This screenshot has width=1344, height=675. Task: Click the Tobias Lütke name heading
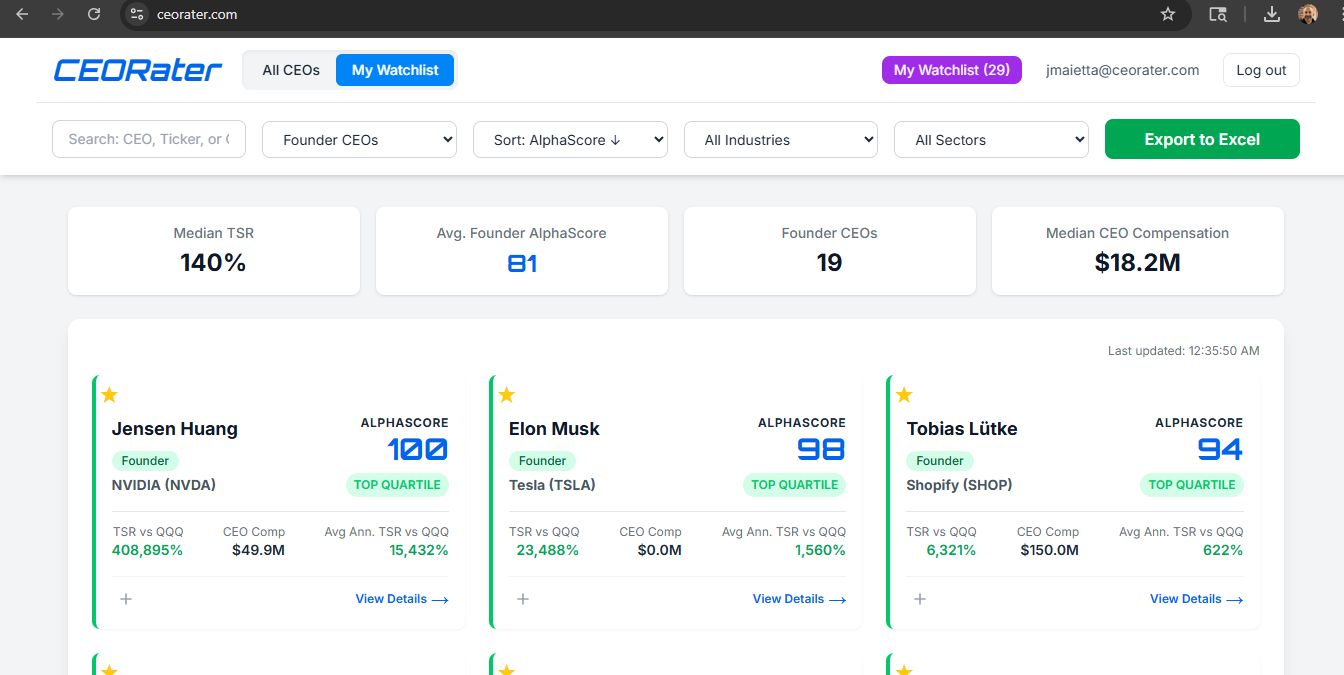click(x=962, y=429)
